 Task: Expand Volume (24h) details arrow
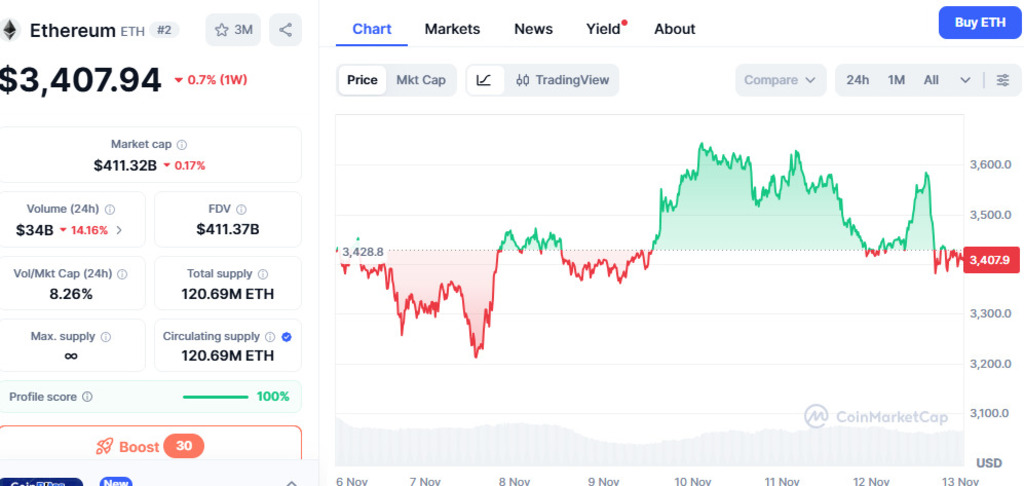click(x=120, y=230)
